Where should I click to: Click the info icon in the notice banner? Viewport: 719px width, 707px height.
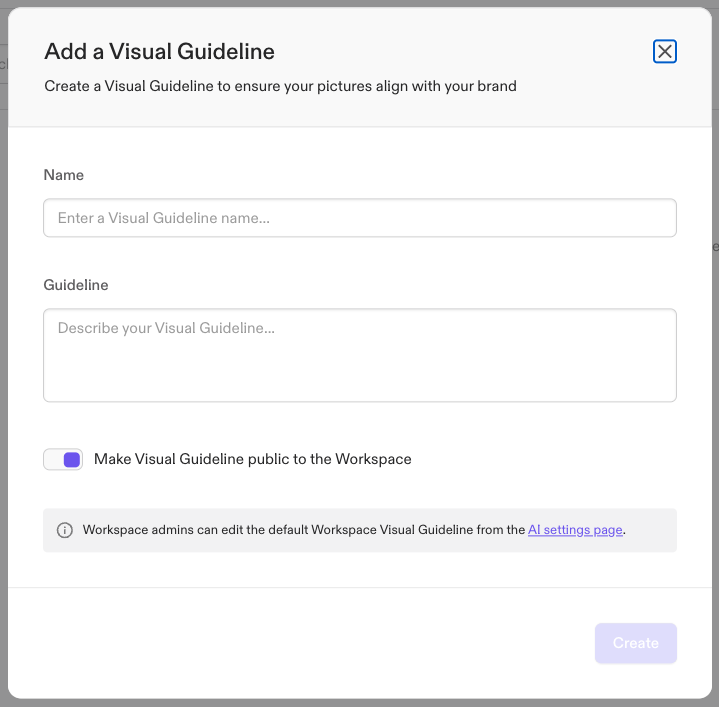click(65, 530)
